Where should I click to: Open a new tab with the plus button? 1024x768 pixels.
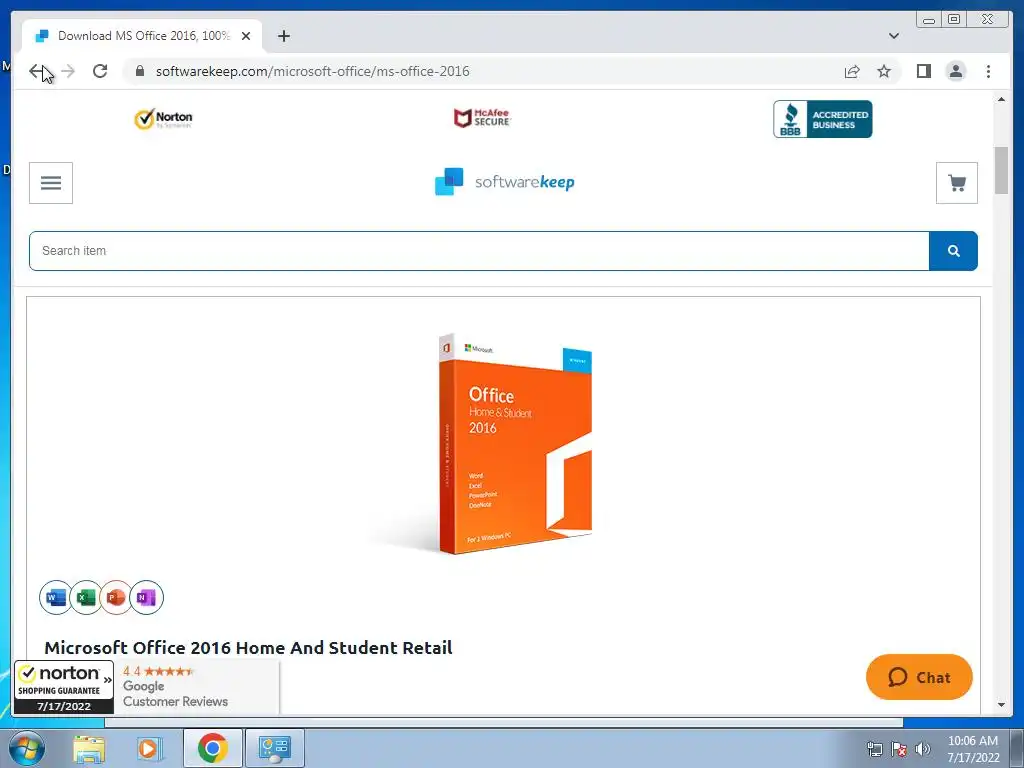coord(283,36)
